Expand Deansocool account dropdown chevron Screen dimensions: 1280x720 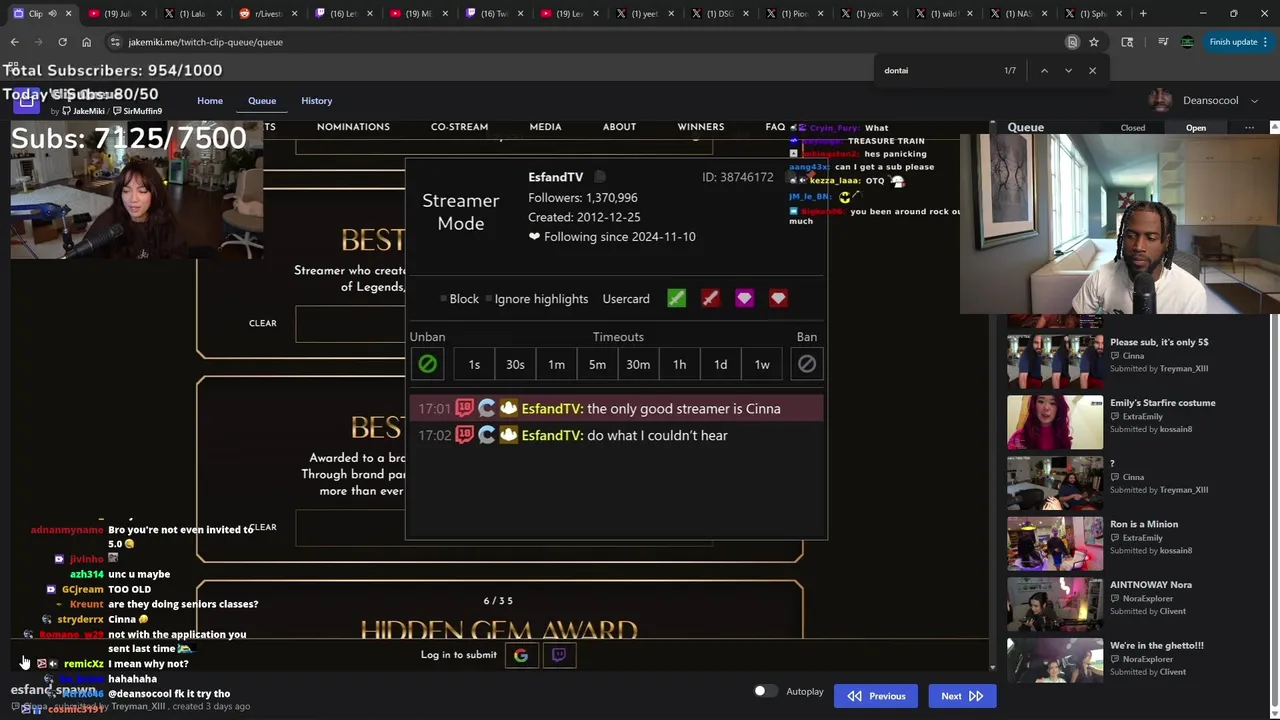pos(1254,101)
